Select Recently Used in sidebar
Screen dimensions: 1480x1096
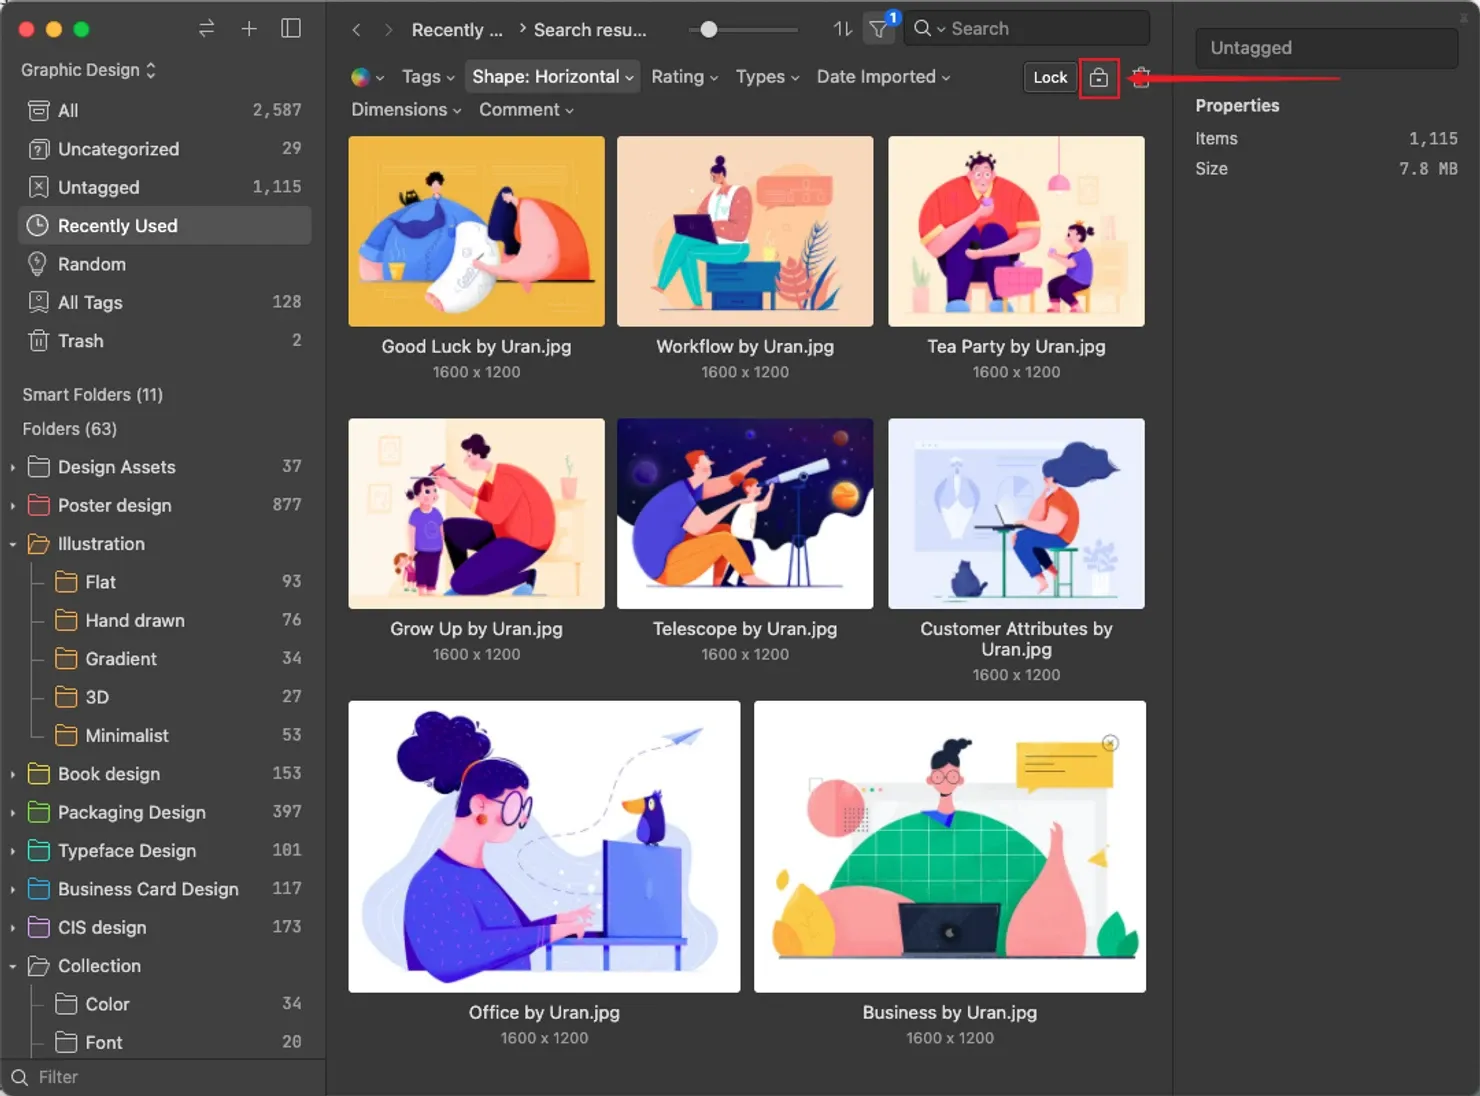click(165, 226)
